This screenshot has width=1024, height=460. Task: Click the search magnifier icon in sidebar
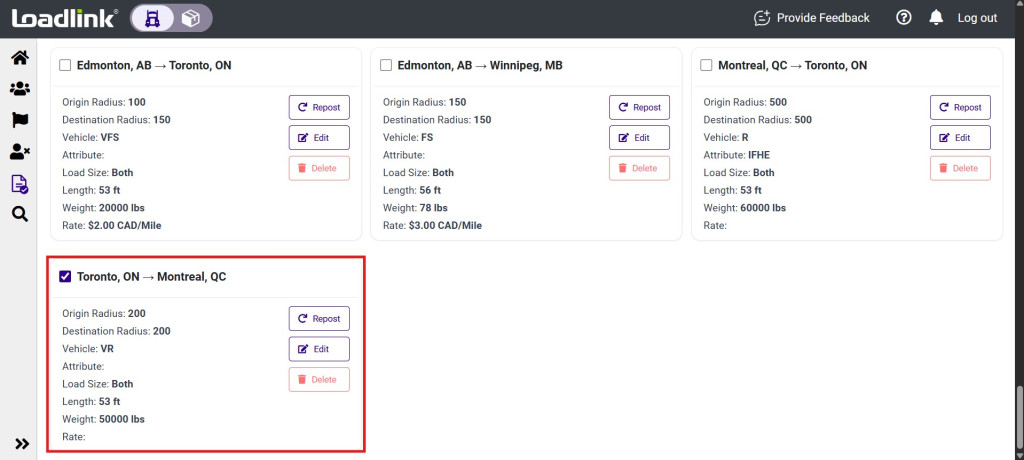tap(19, 213)
